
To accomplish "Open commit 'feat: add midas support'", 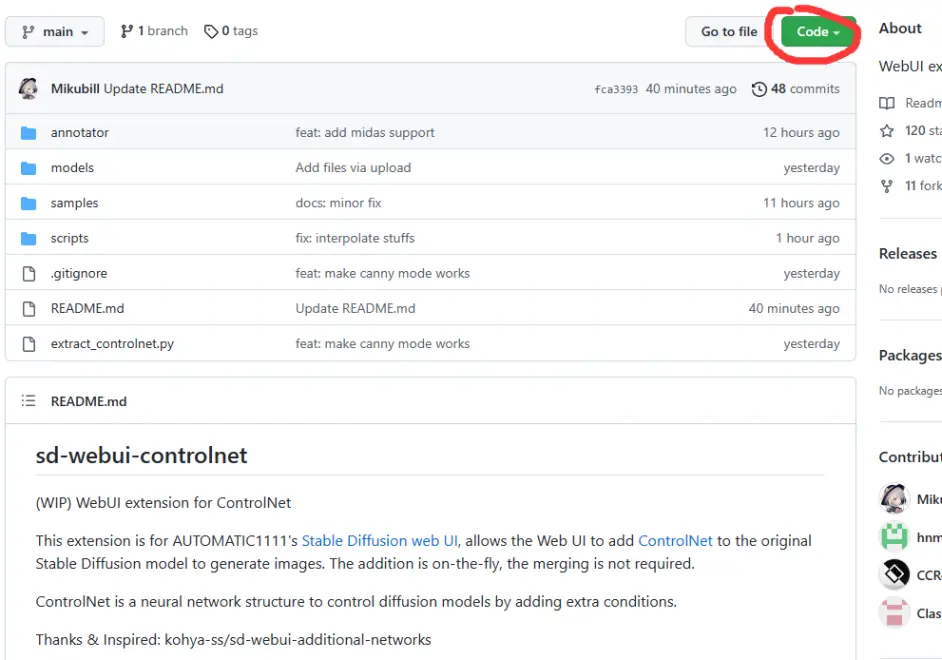I will point(365,133).
